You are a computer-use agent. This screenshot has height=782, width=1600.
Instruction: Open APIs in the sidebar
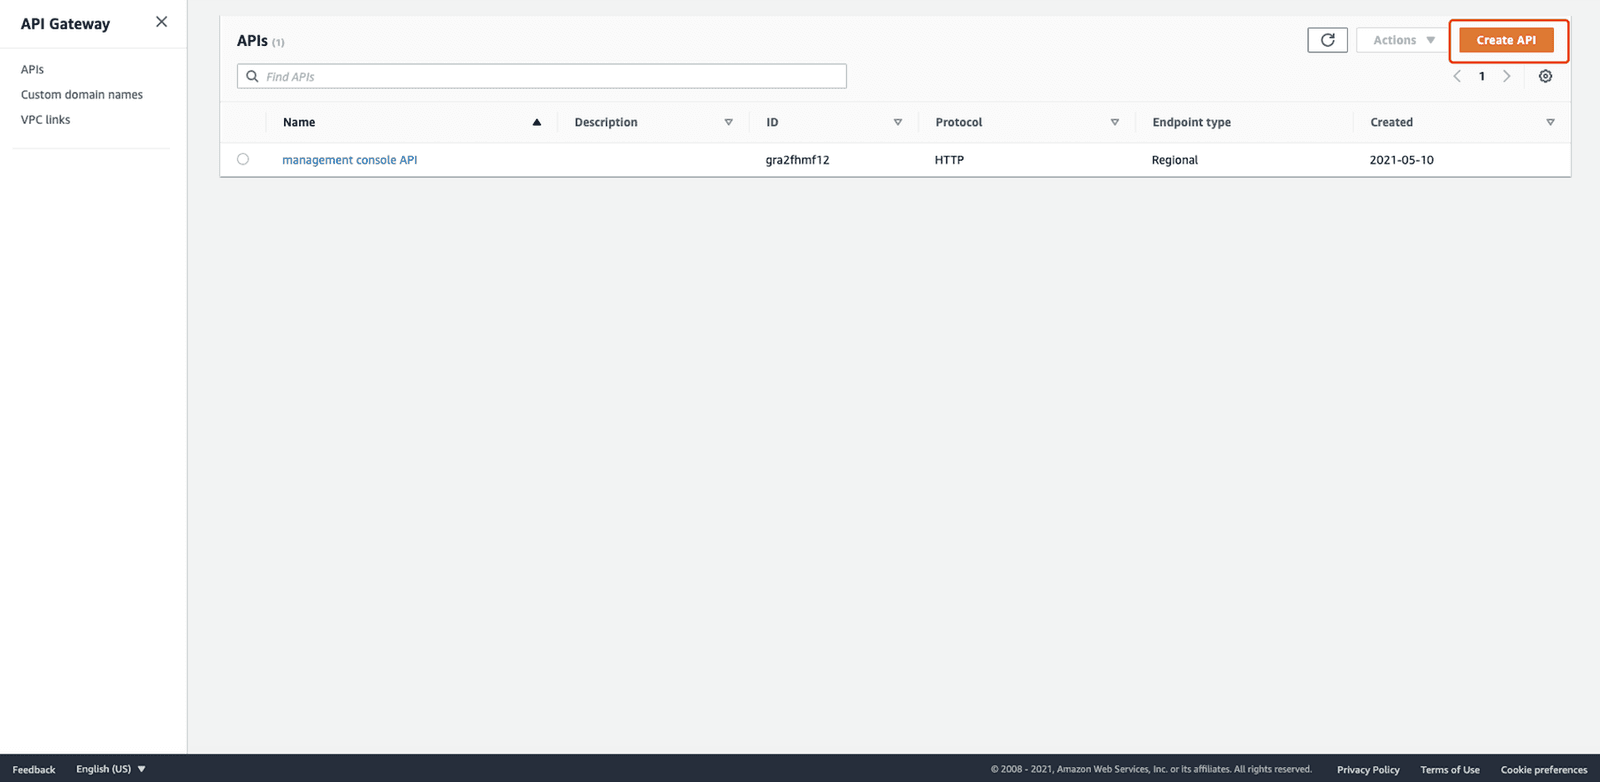32,69
